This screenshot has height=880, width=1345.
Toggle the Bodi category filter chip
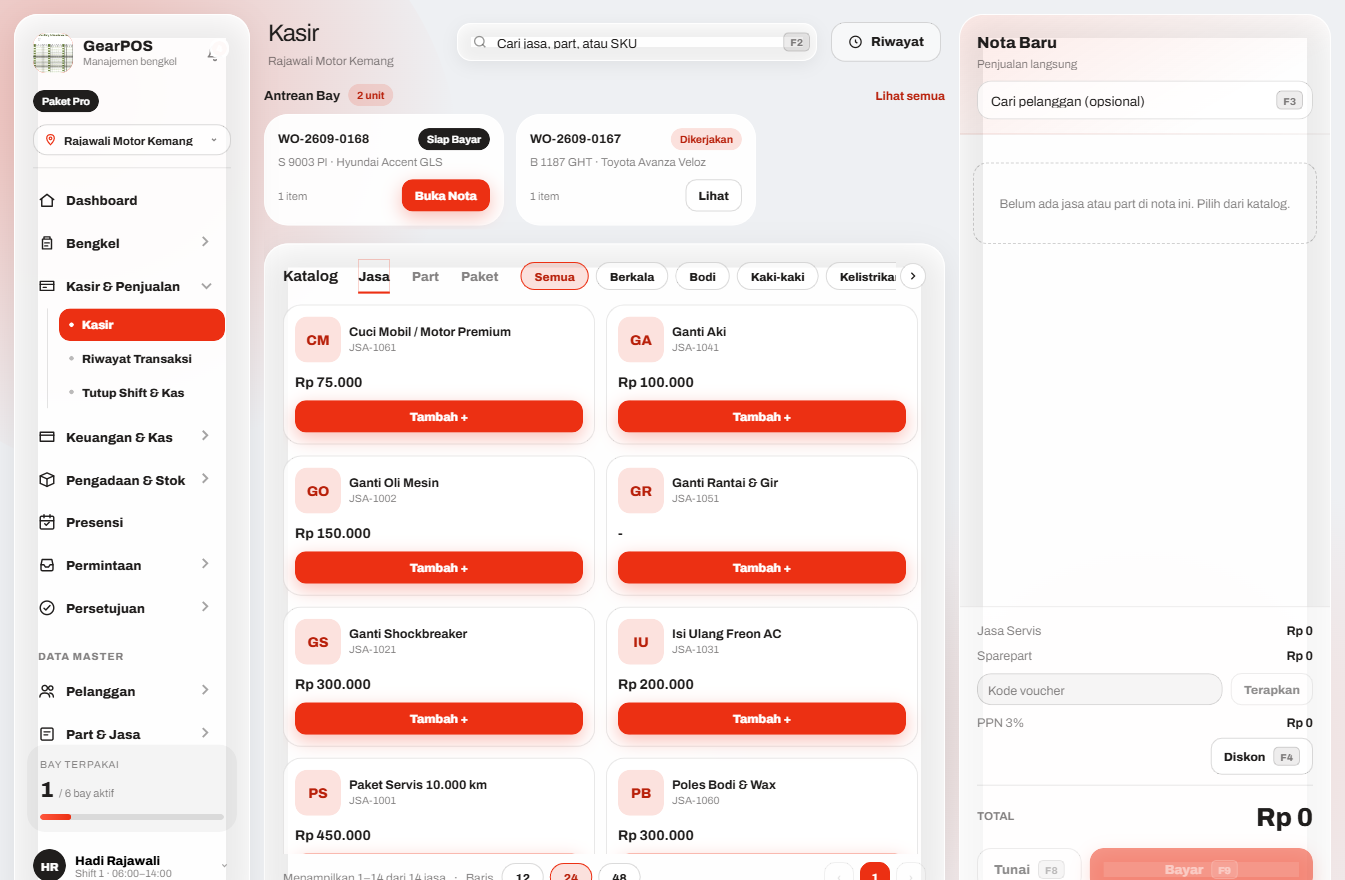[x=702, y=276]
